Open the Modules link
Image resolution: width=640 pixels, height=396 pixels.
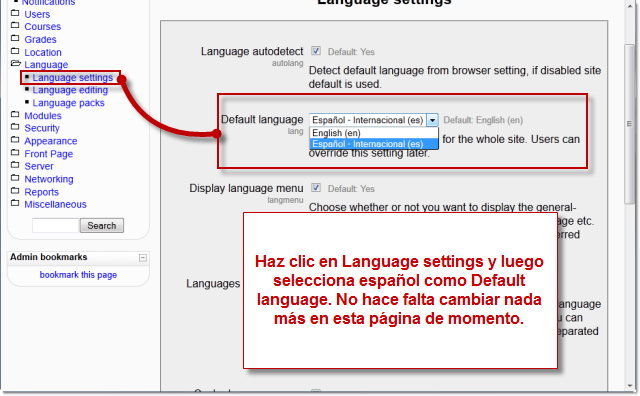click(43, 116)
